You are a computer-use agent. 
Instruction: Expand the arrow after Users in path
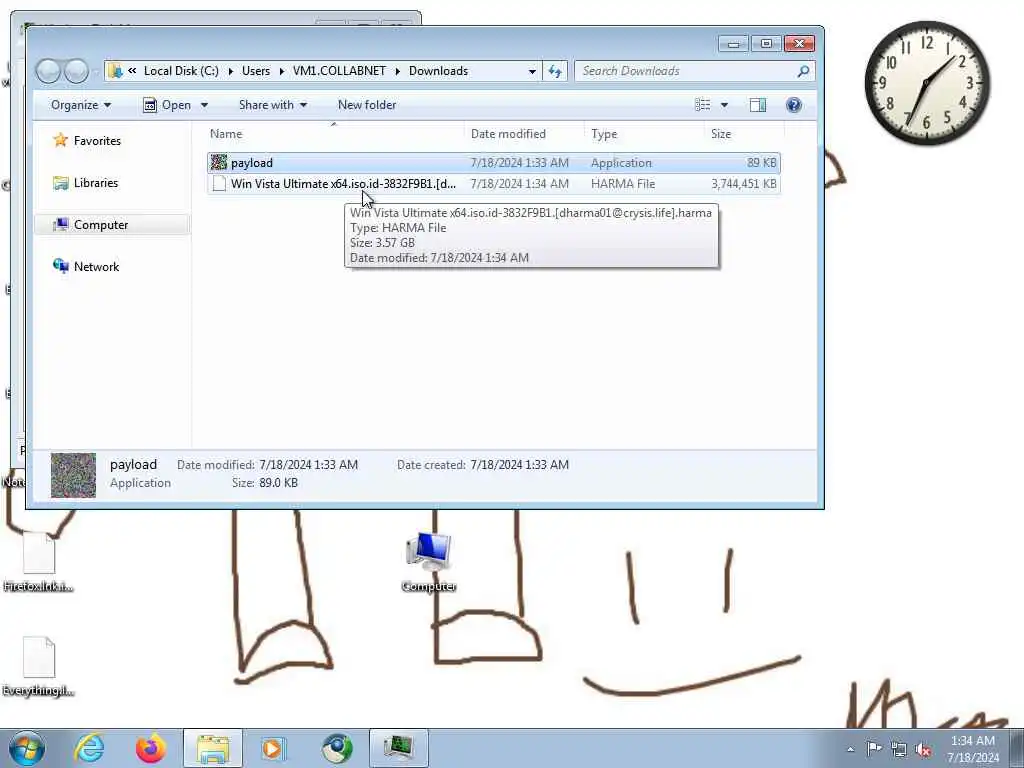click(x=281, y=71)
